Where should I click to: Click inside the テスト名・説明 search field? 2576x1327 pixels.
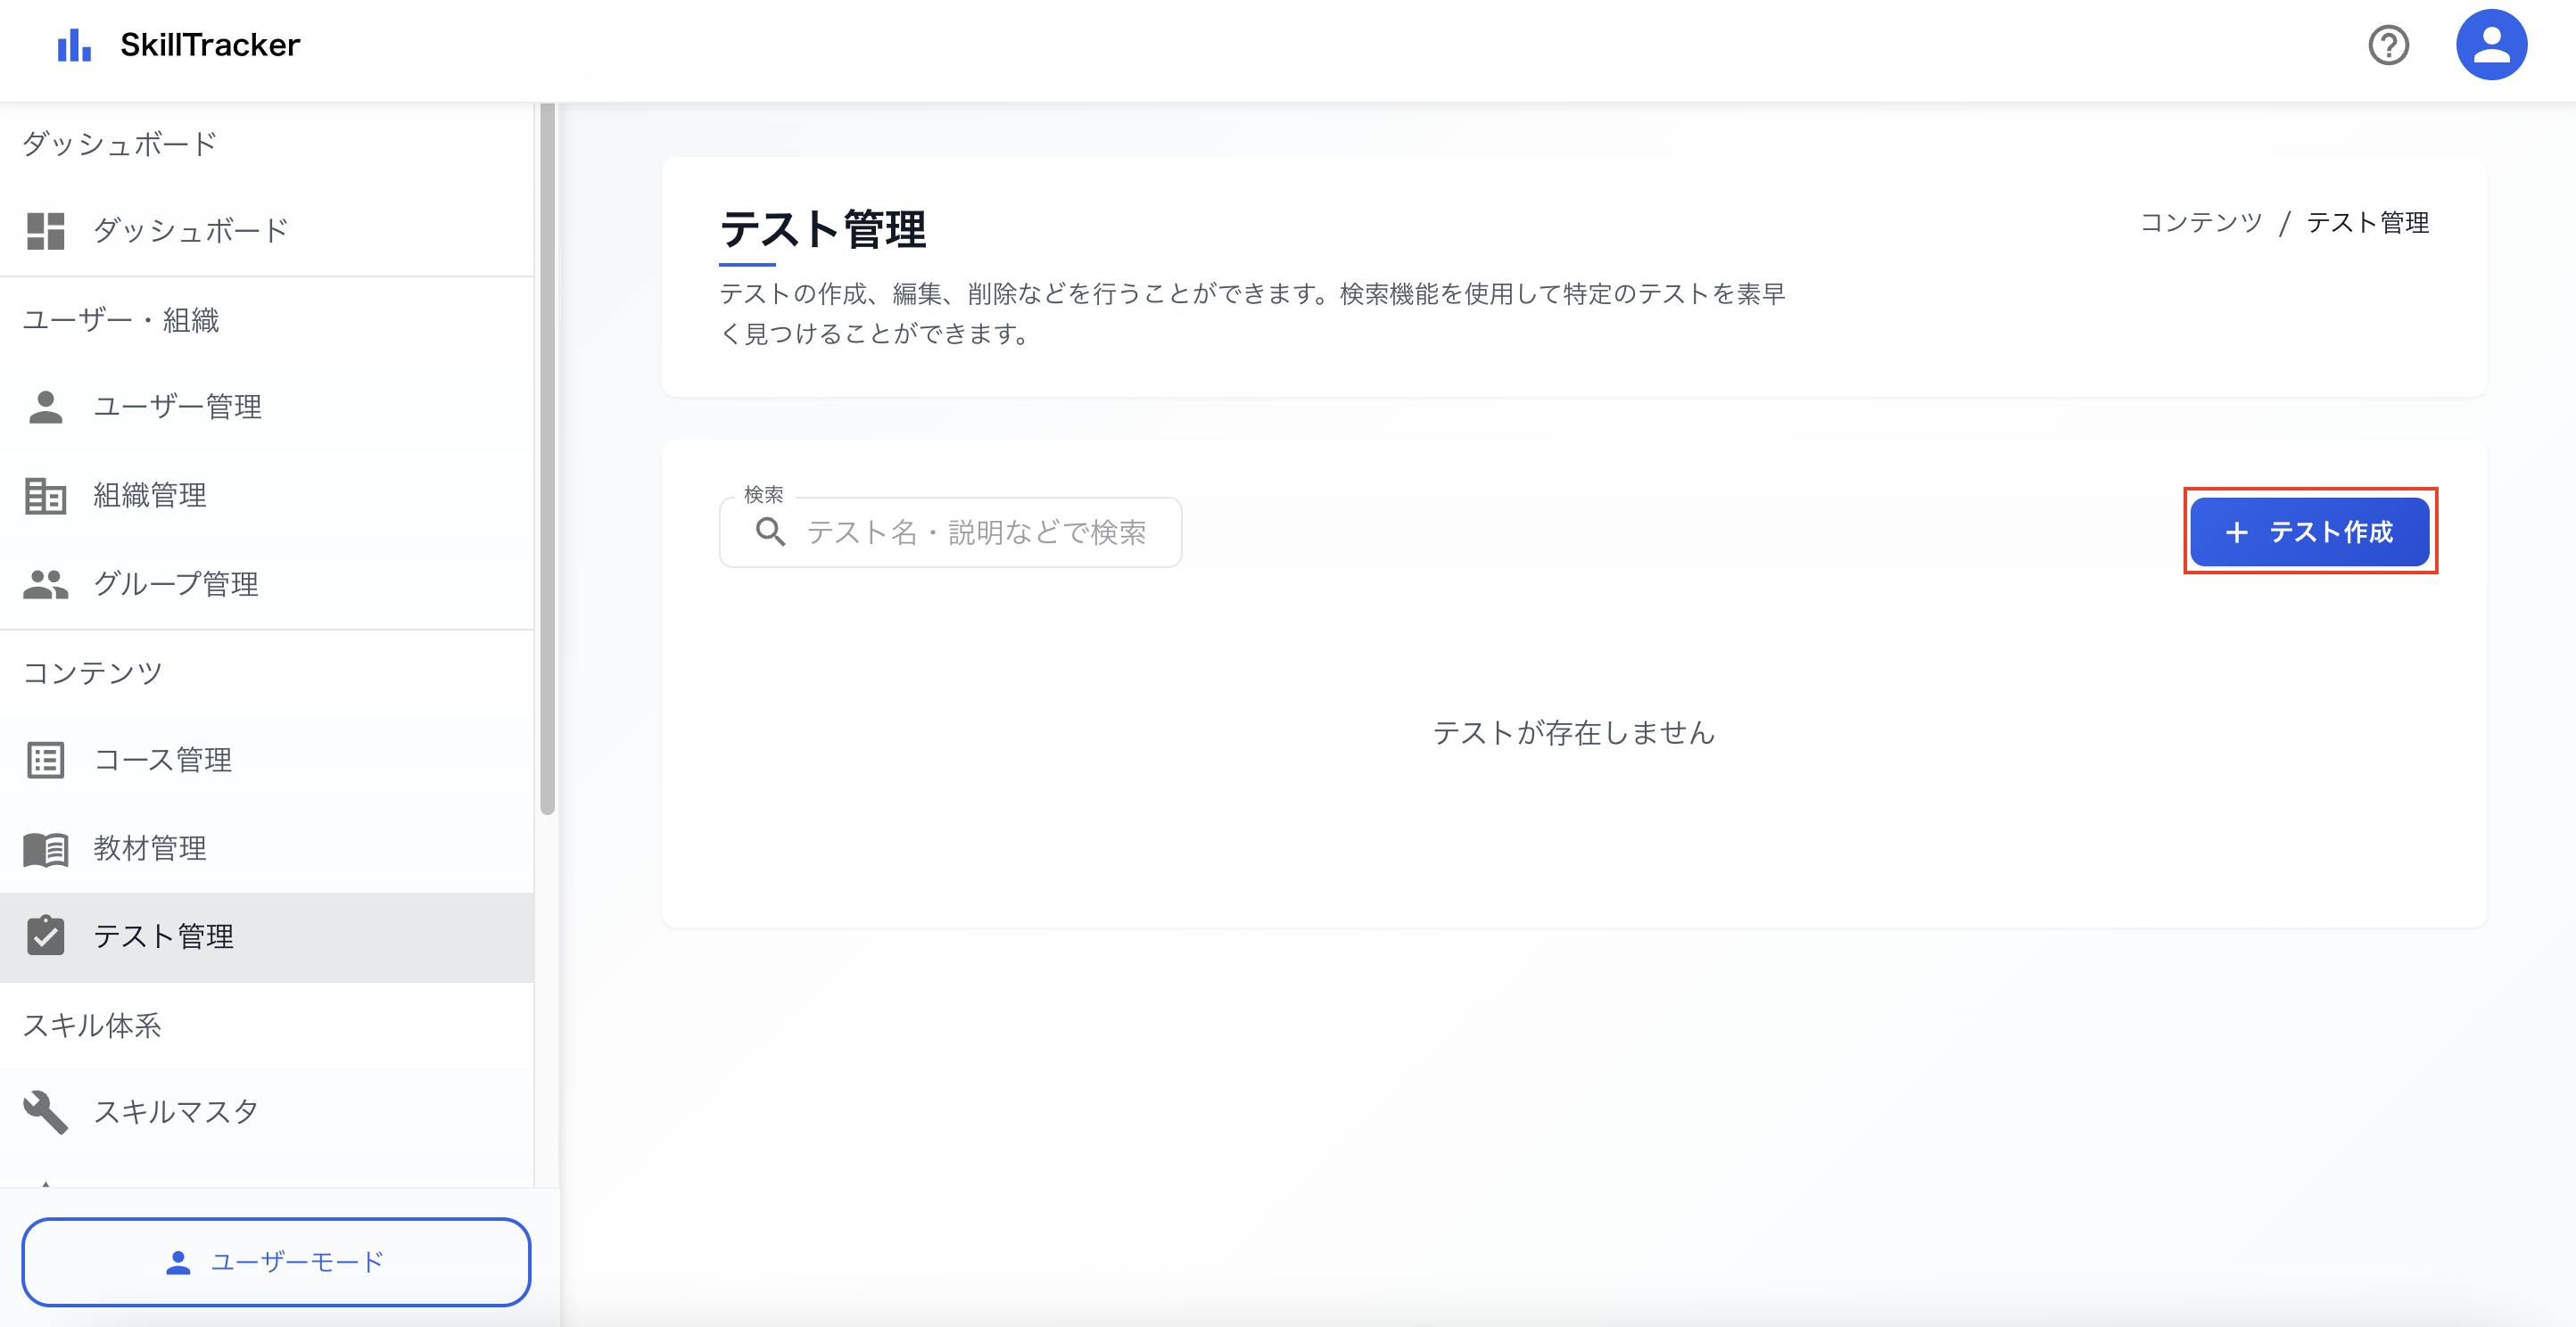(980, 531)
